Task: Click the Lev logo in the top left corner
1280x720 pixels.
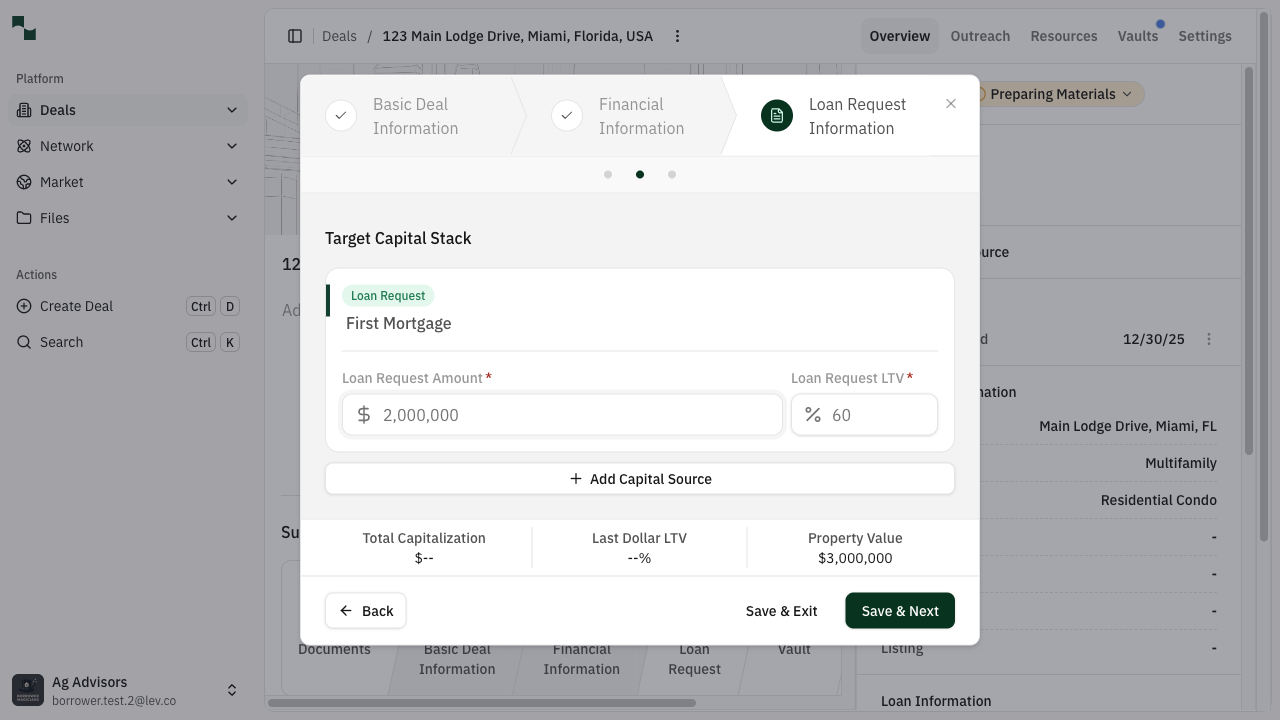Action: (x=23, y=27)
